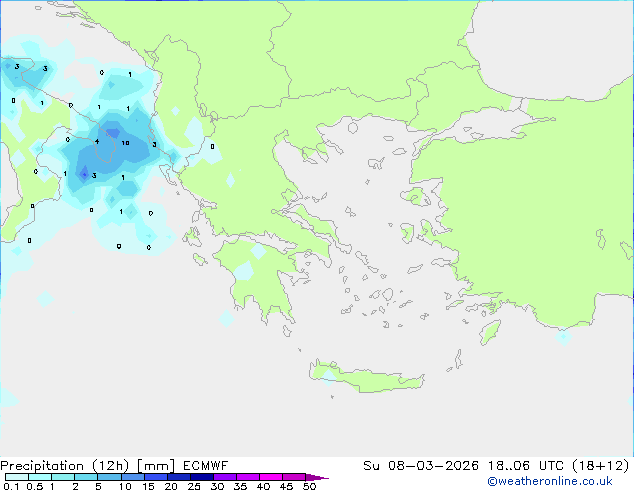Click the legend color segment between 0.1 and 0.5
The width and height of the screenshot is (634, 490).
click(17, 477)
